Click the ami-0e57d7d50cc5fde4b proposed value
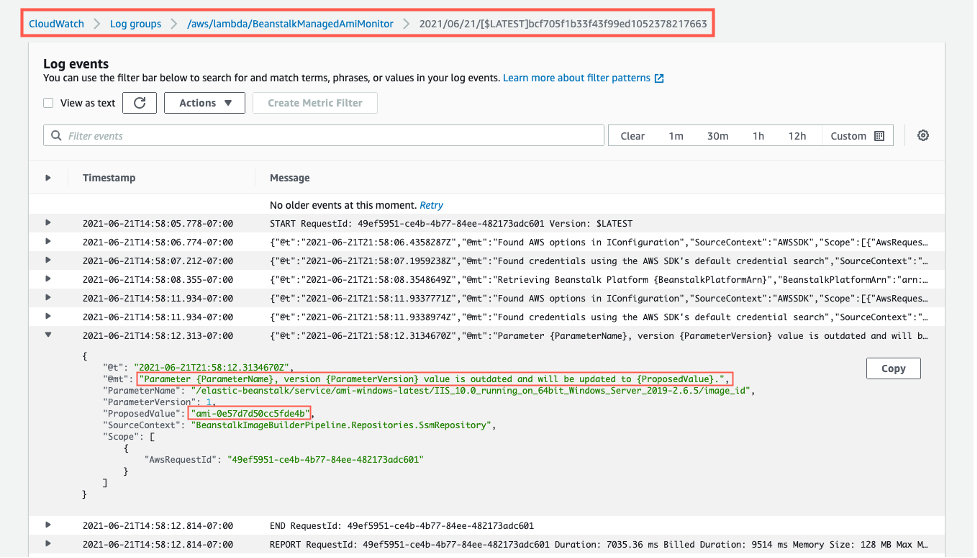Viewport: 977px width, 558px height. [x=250, y=413]
